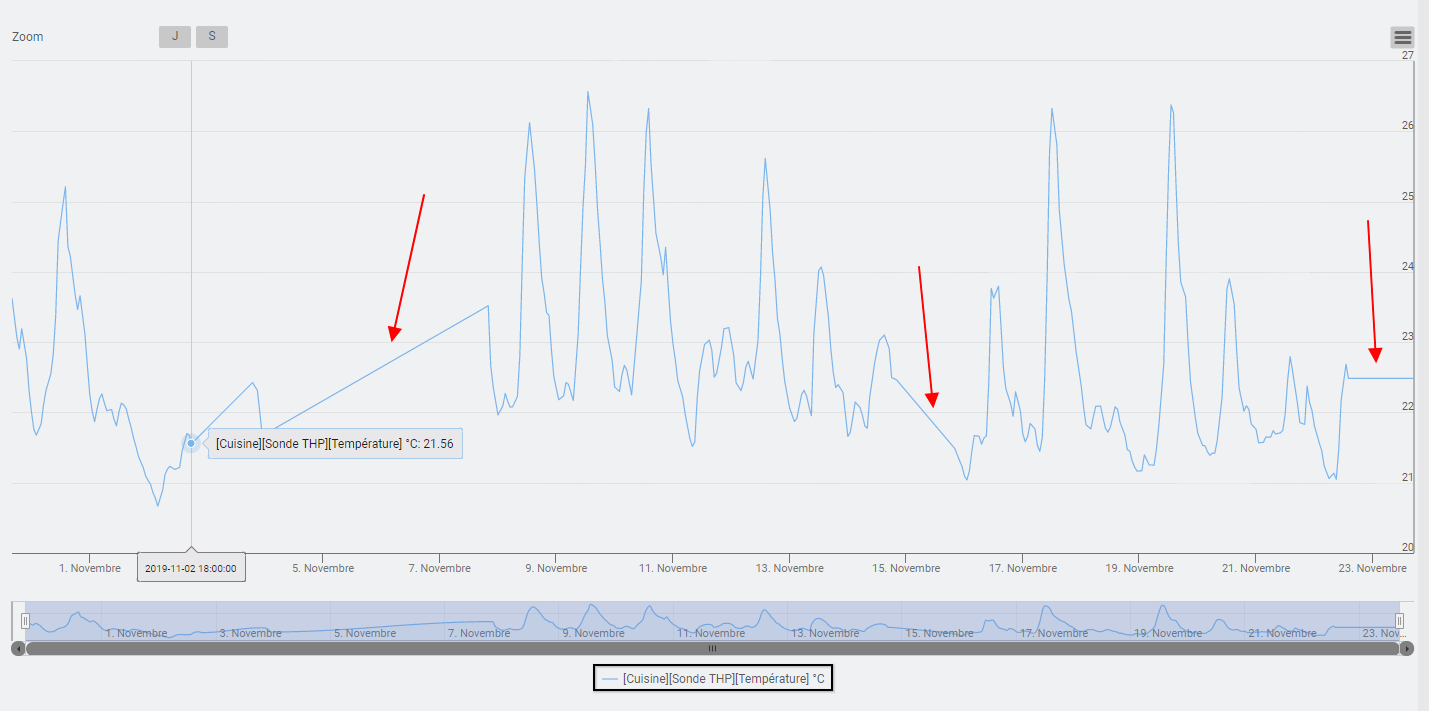Screen dimensions: 1429x711
Task: Click main chart axis label 5. Novembre
Action: pyautogui.click(x=323, y=568)
